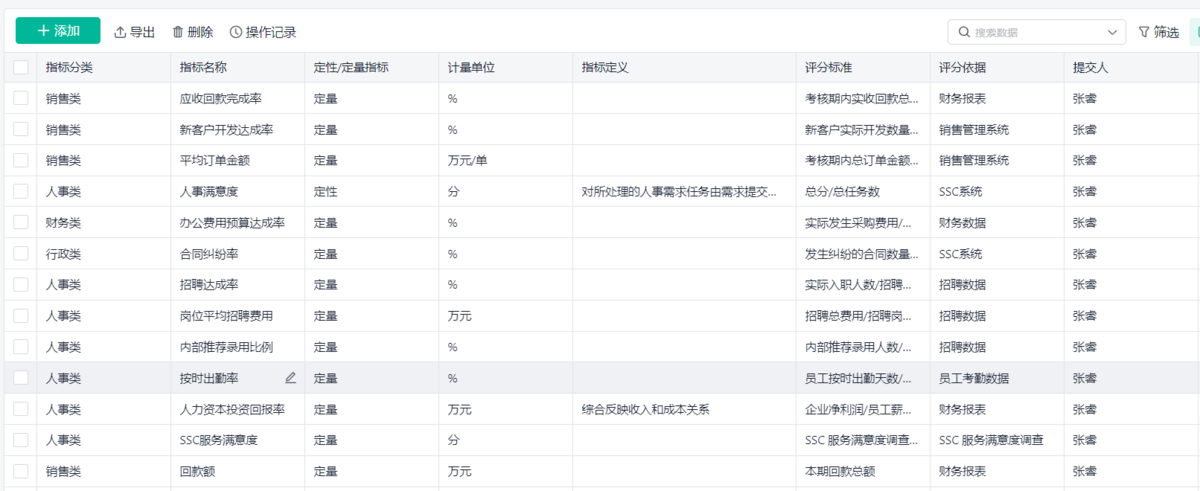The width and height of the screenshot is (1200, 491).
Task: Click the magnifier icon in search box
Action: coord(964,32)
